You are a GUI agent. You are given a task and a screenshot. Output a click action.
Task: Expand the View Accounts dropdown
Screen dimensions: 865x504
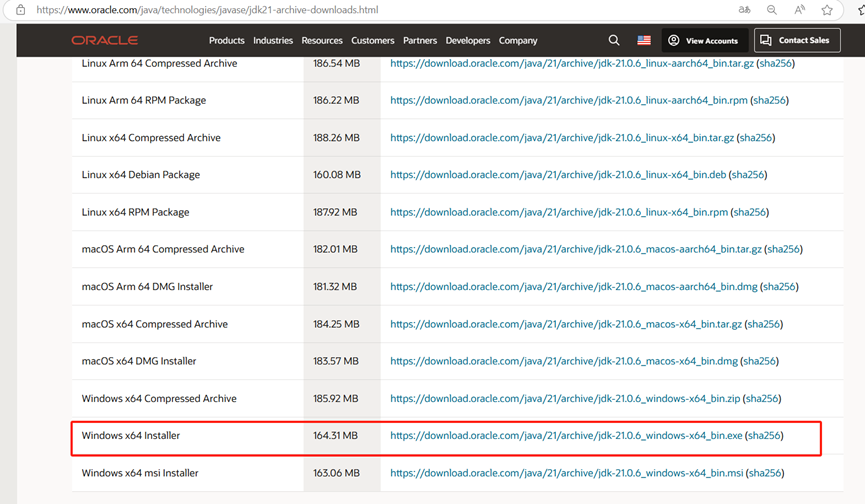coord(703,41)
